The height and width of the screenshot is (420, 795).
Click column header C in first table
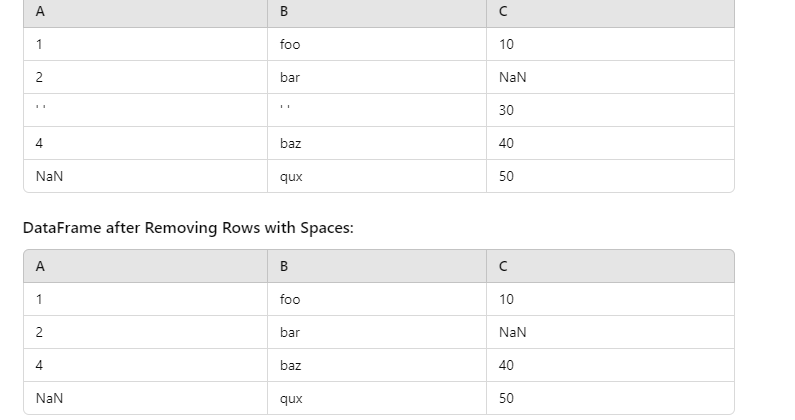pos(610,11)
